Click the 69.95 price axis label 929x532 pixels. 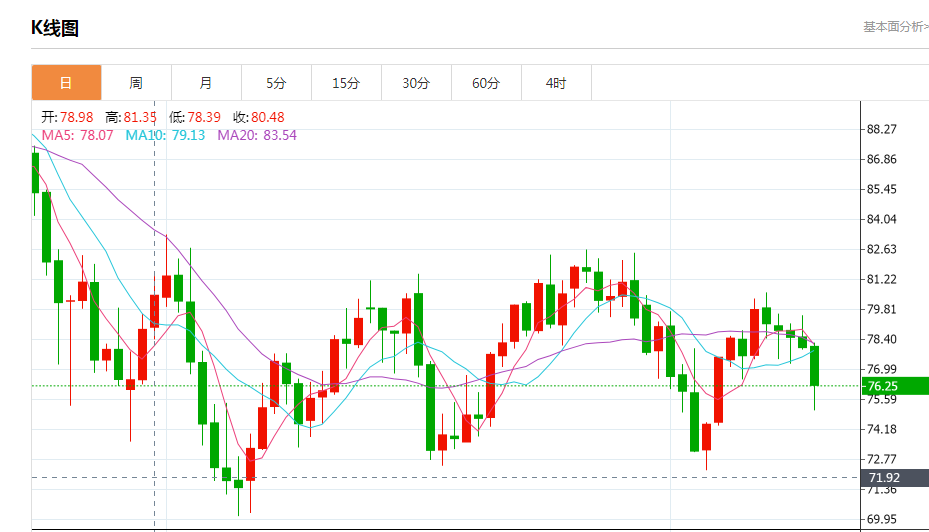click(x=881, y=519)
